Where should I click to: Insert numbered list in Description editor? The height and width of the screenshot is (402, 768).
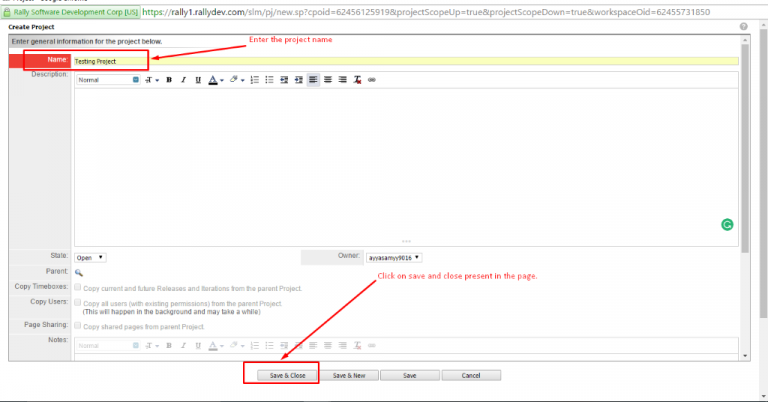pos(254,80)
